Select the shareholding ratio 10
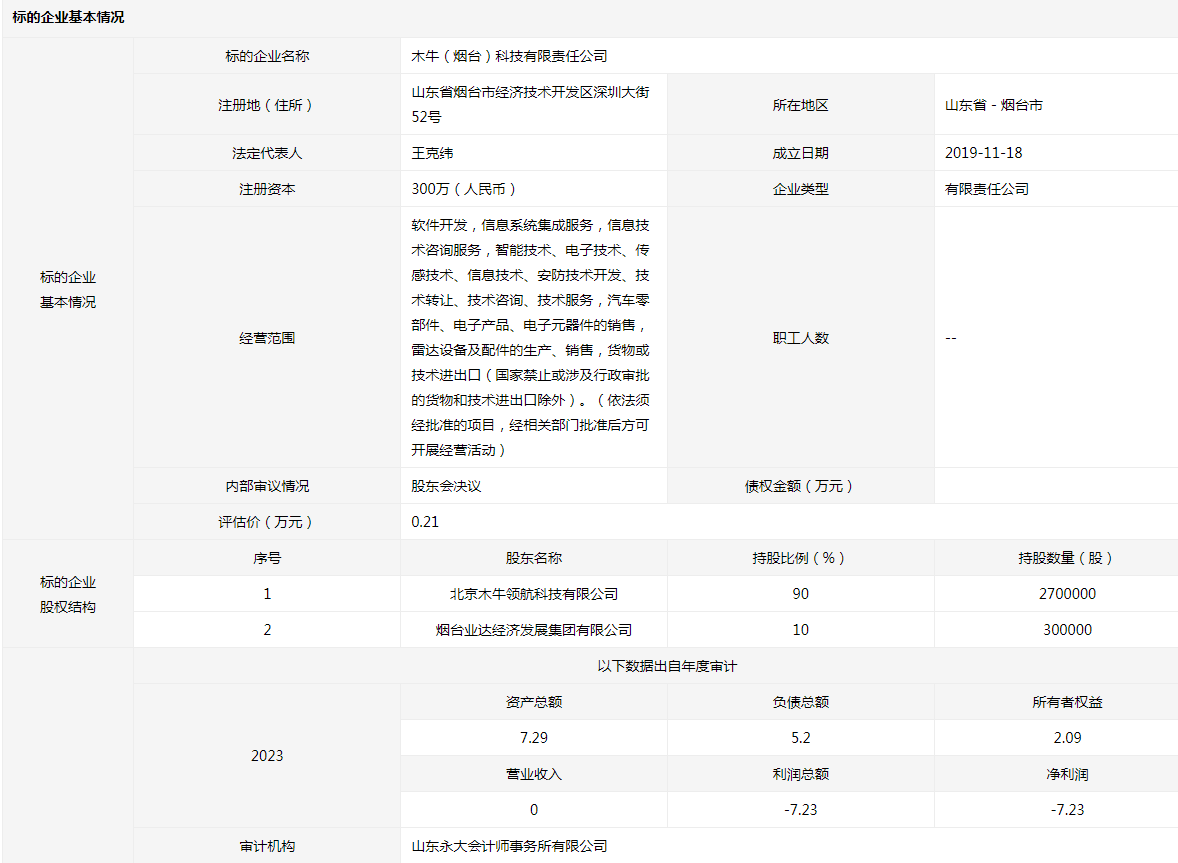Viewport: 1178px width, 863px height. tap(800, 631)
